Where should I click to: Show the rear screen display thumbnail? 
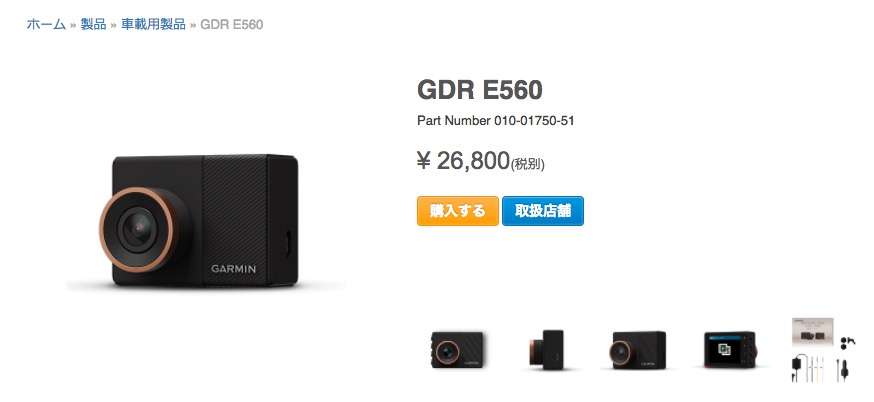pyautogui.click(x=730, y=350)
